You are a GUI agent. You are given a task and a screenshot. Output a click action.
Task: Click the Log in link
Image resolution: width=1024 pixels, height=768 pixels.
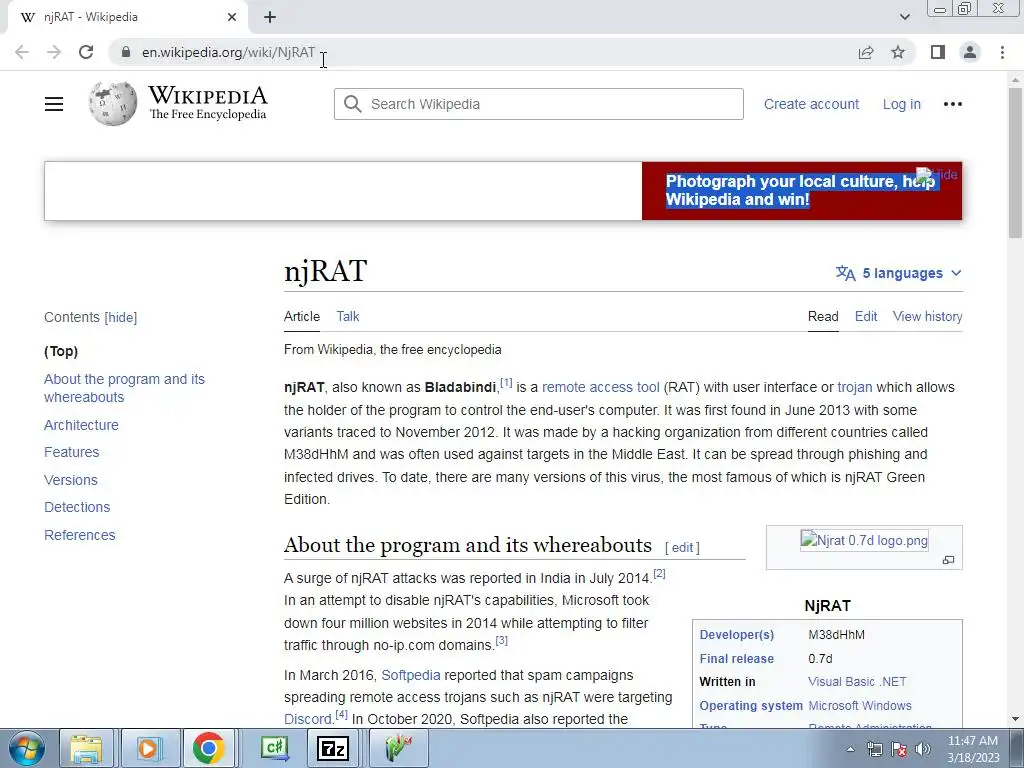click(x=902, y=104)
